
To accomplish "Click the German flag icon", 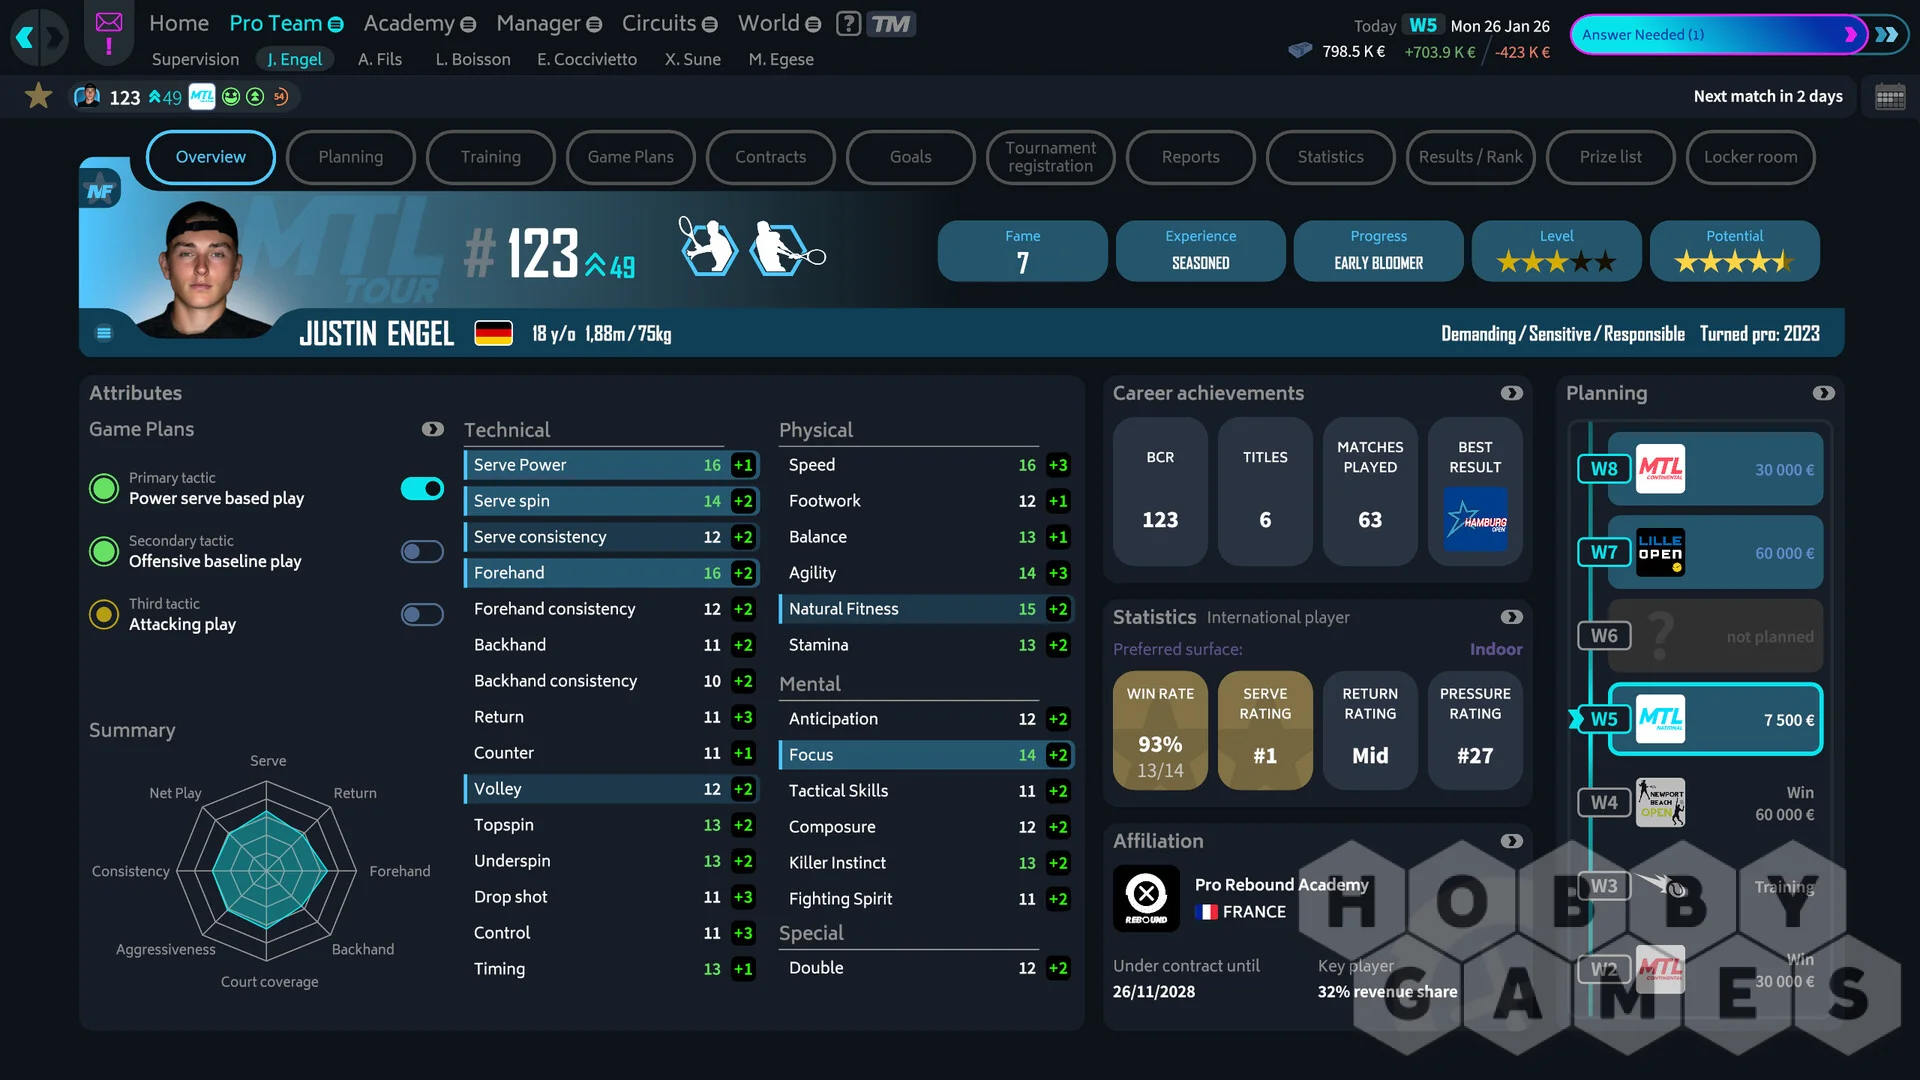I will (493, 333).
